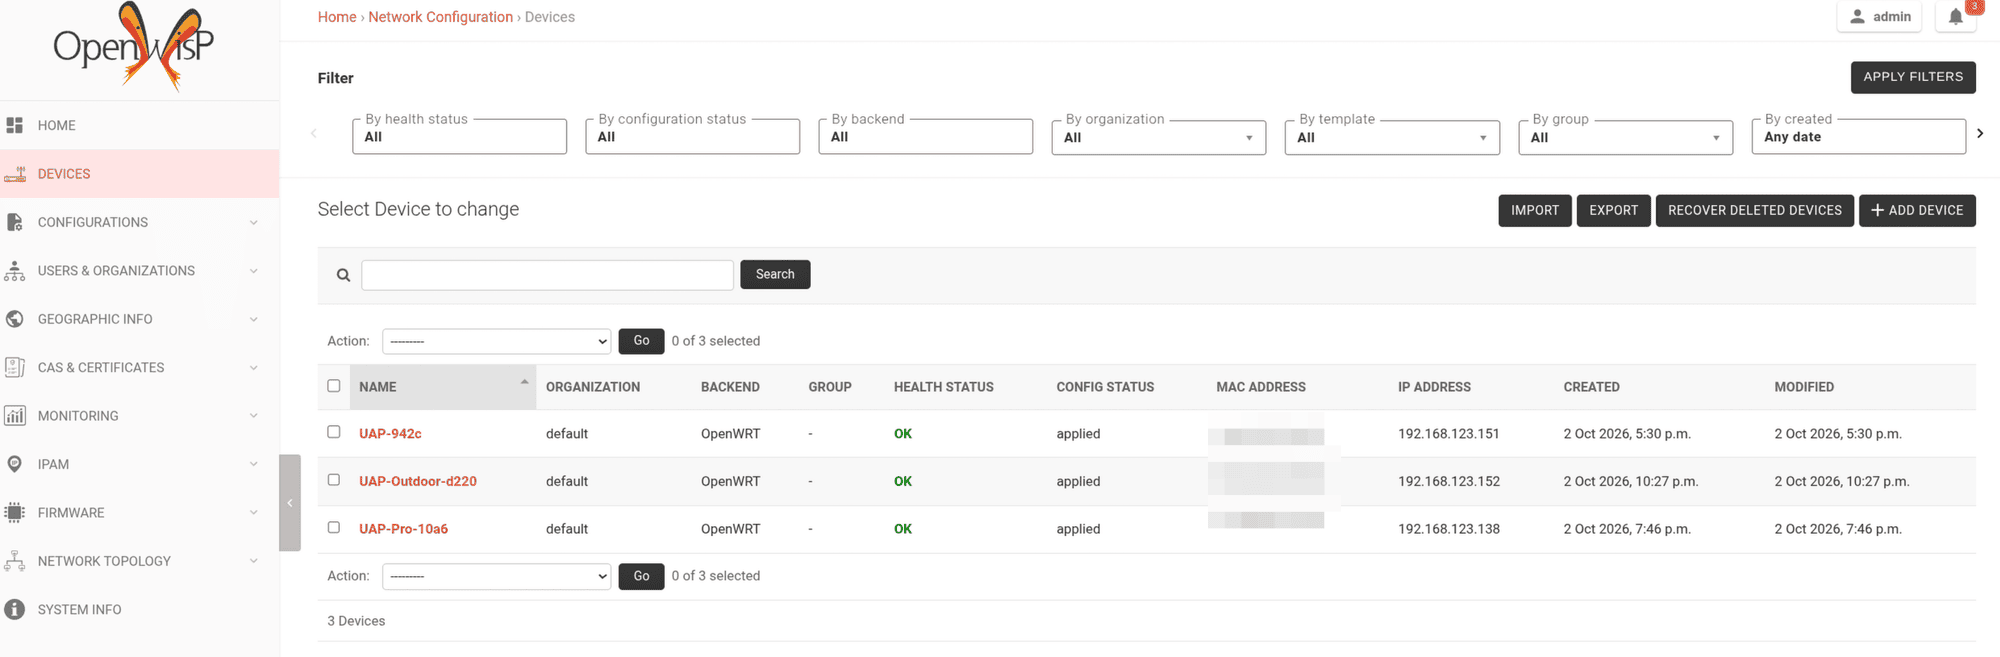Image resolution: width=2000 pixels, height=657 pixels.
Task: Click Recover Deleted Devices button
Action: 1754,210
